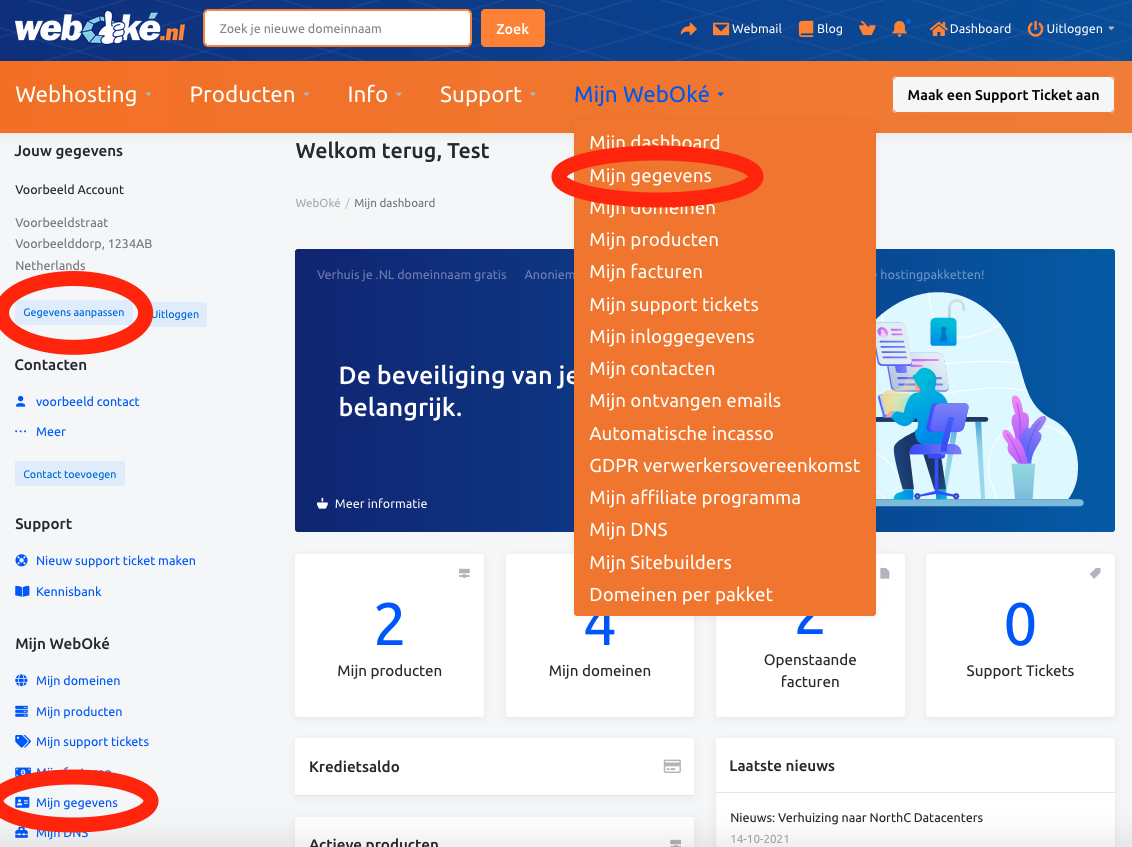Select Automatische incasso menu entry

tap(682, 433)
